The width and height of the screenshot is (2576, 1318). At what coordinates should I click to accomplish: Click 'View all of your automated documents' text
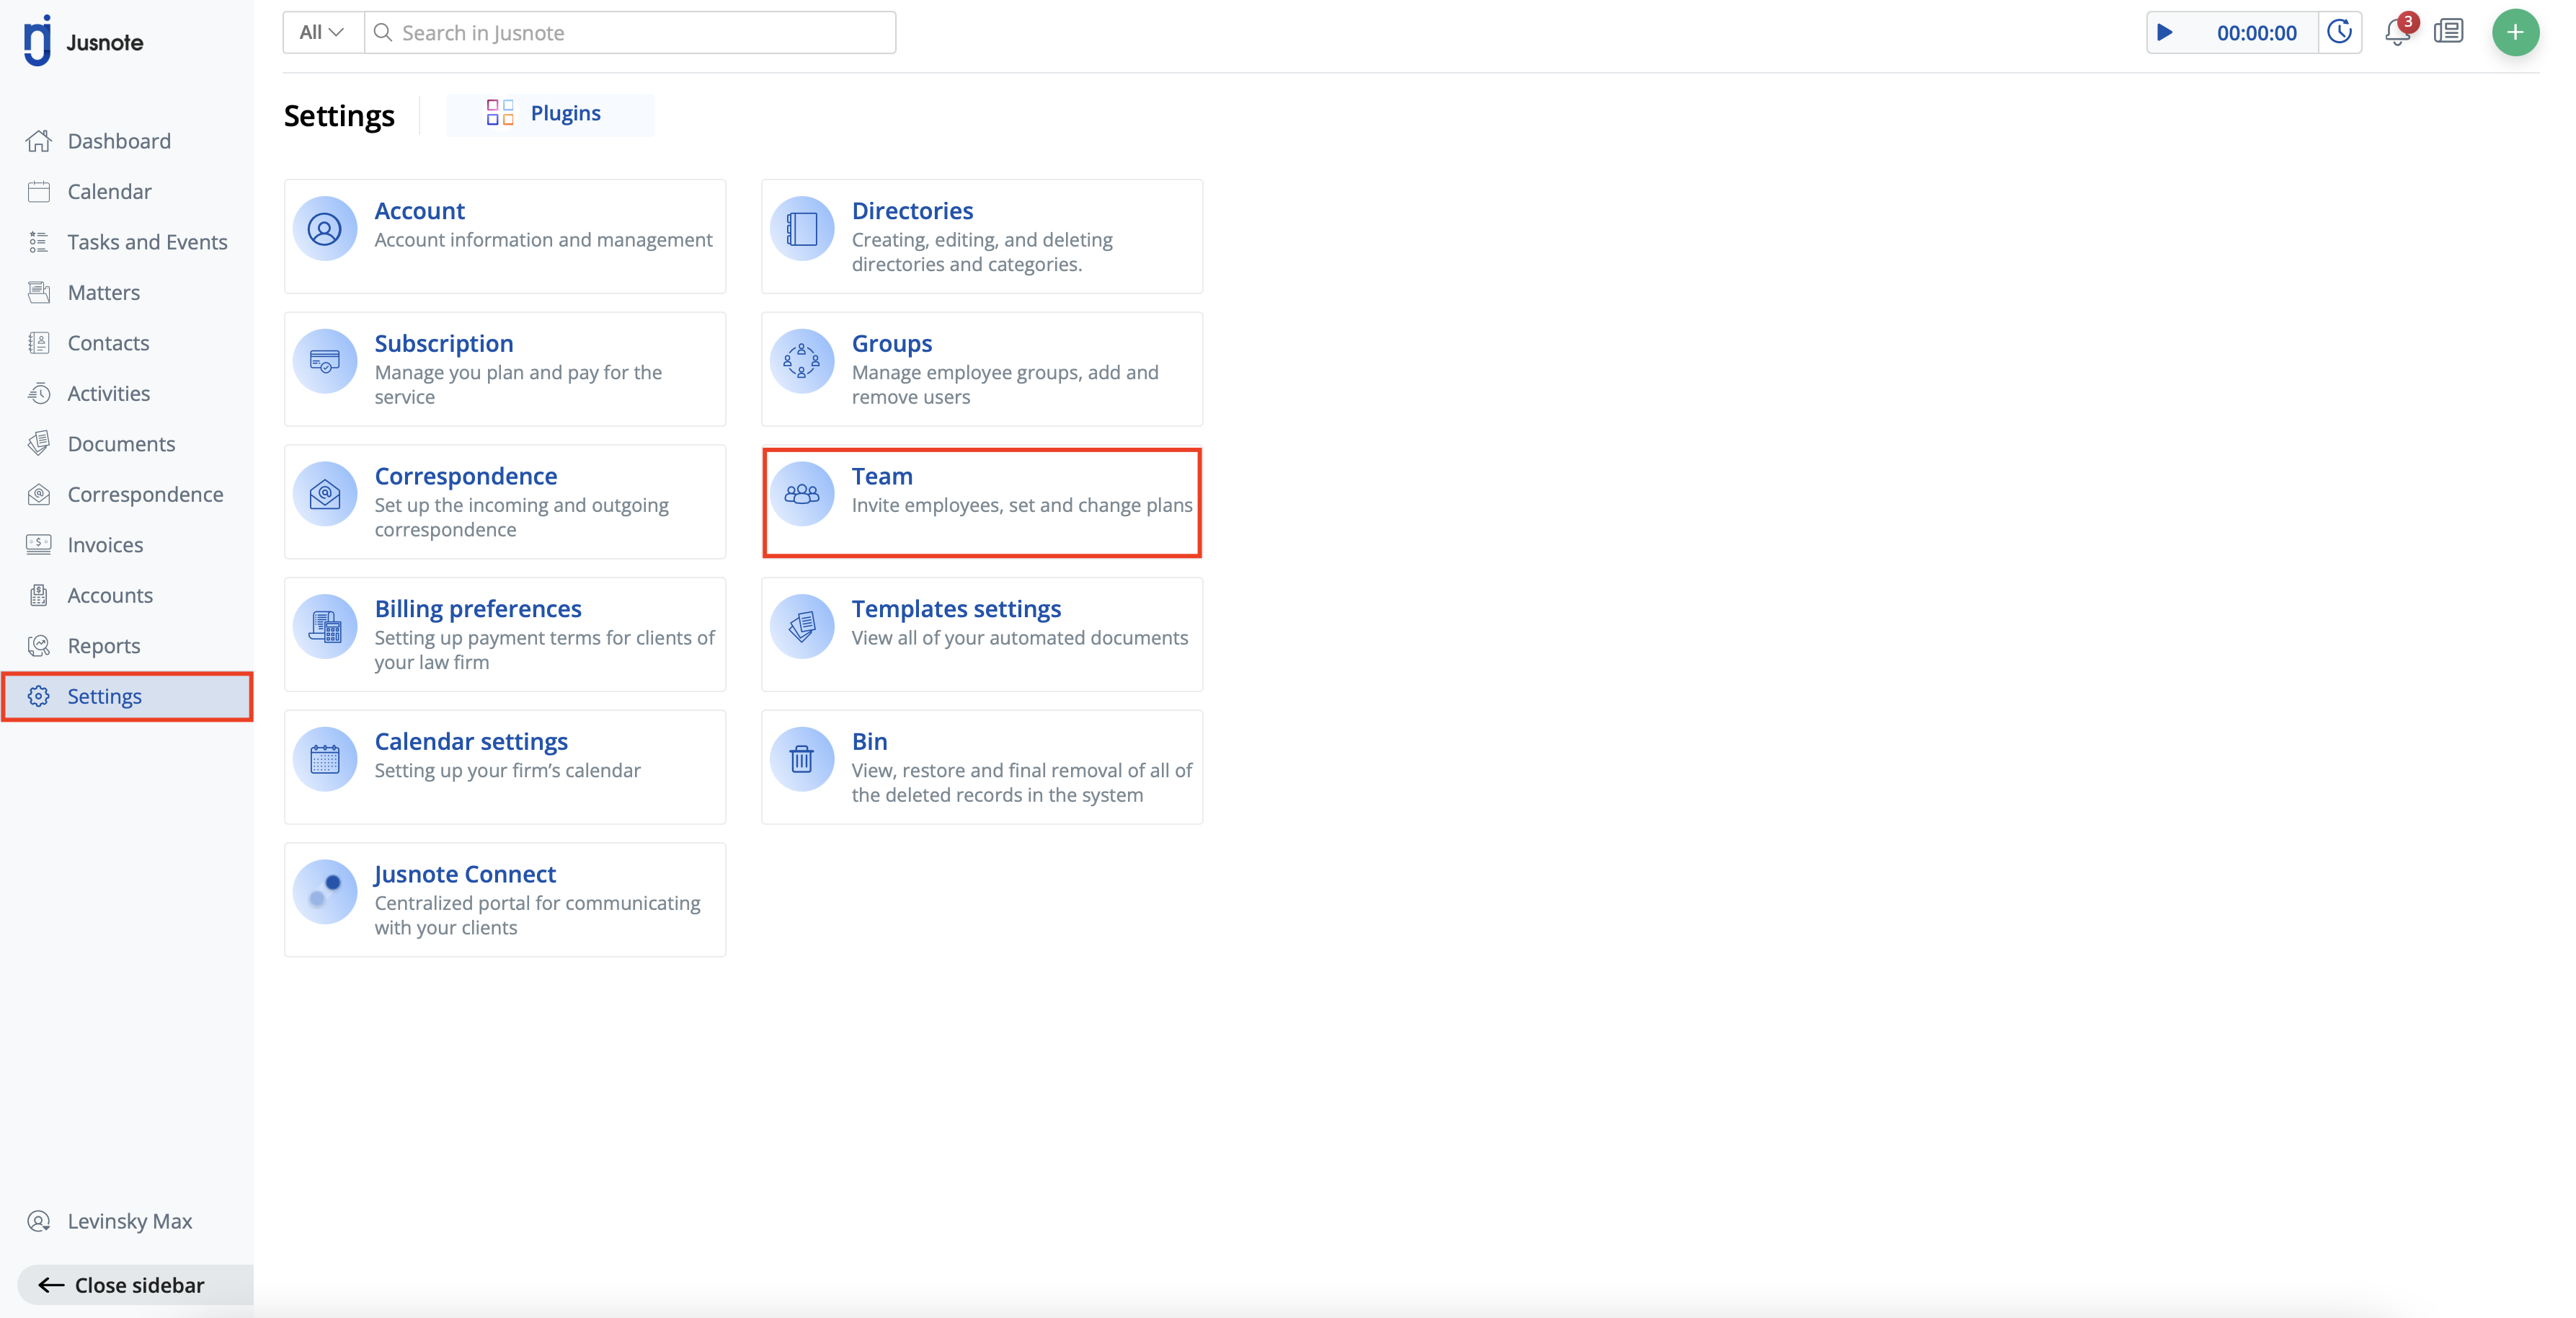(x=1020, y=638)
